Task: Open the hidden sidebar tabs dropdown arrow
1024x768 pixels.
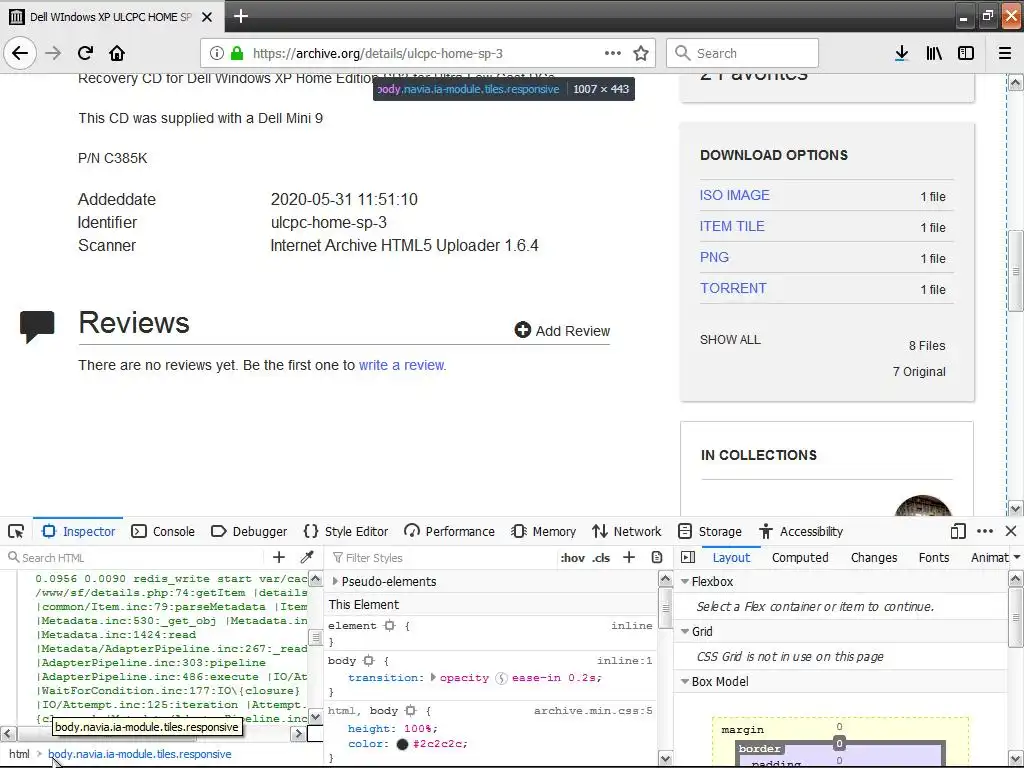Action: pos(1017,557)
